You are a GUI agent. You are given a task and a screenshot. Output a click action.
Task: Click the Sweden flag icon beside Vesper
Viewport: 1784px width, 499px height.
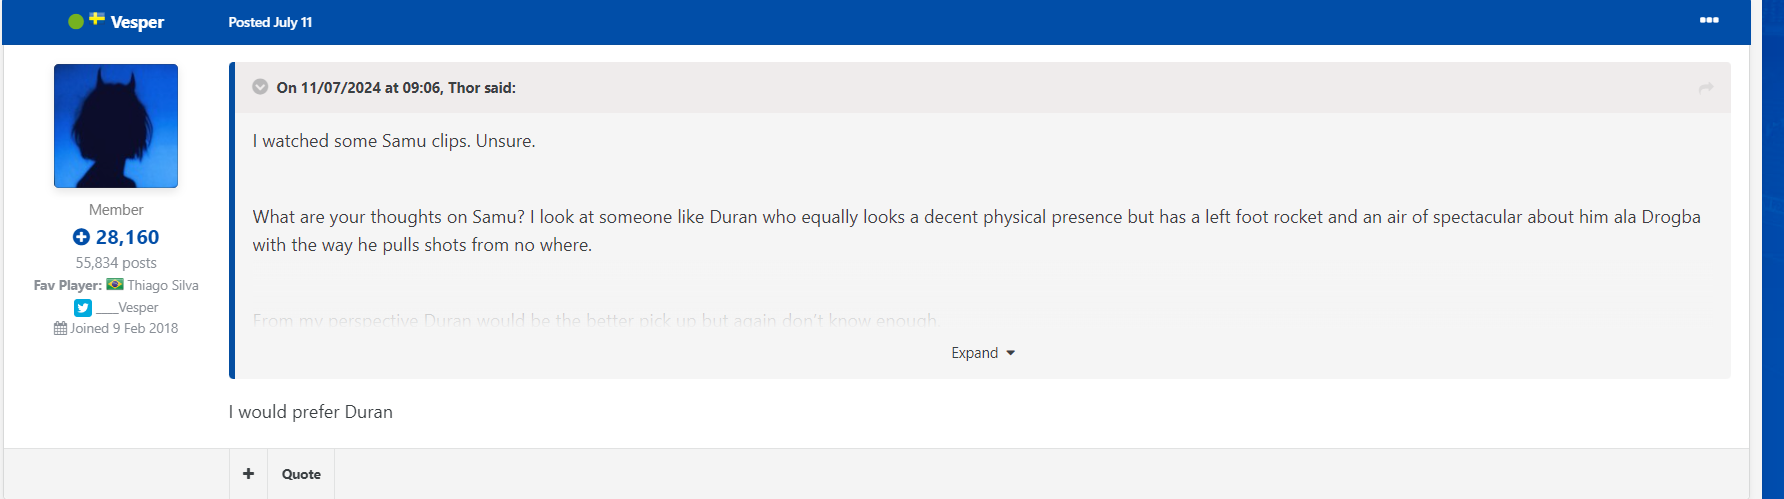coord(97,18)
